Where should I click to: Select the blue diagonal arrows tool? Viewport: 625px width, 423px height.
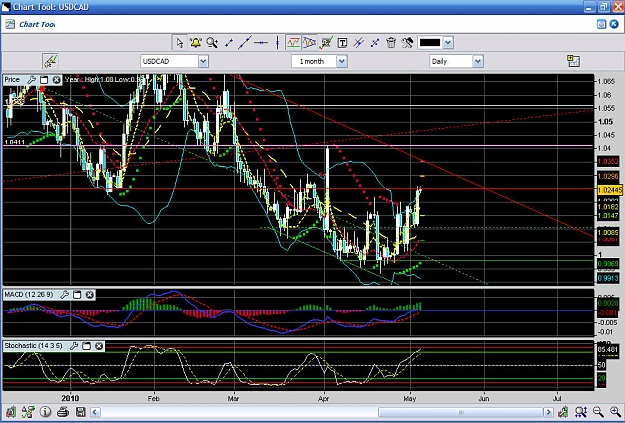pos(375,42)
